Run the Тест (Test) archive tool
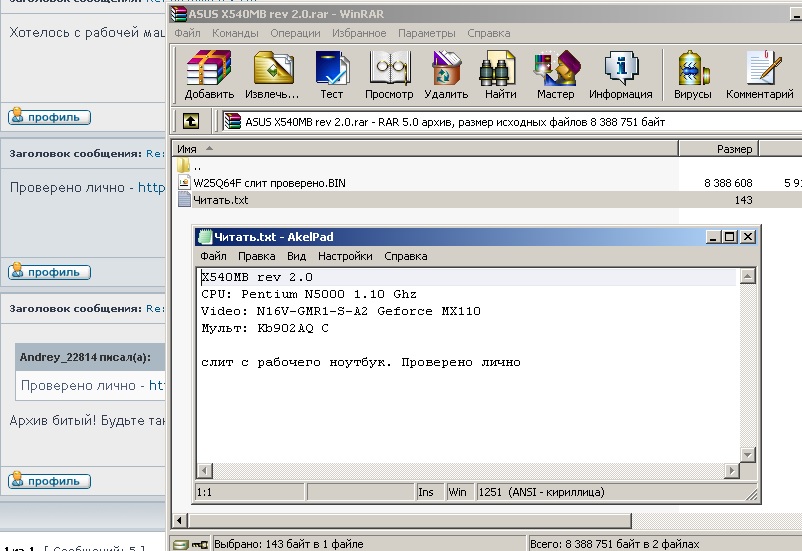802x551 pixels. click(x=331, y=74)
